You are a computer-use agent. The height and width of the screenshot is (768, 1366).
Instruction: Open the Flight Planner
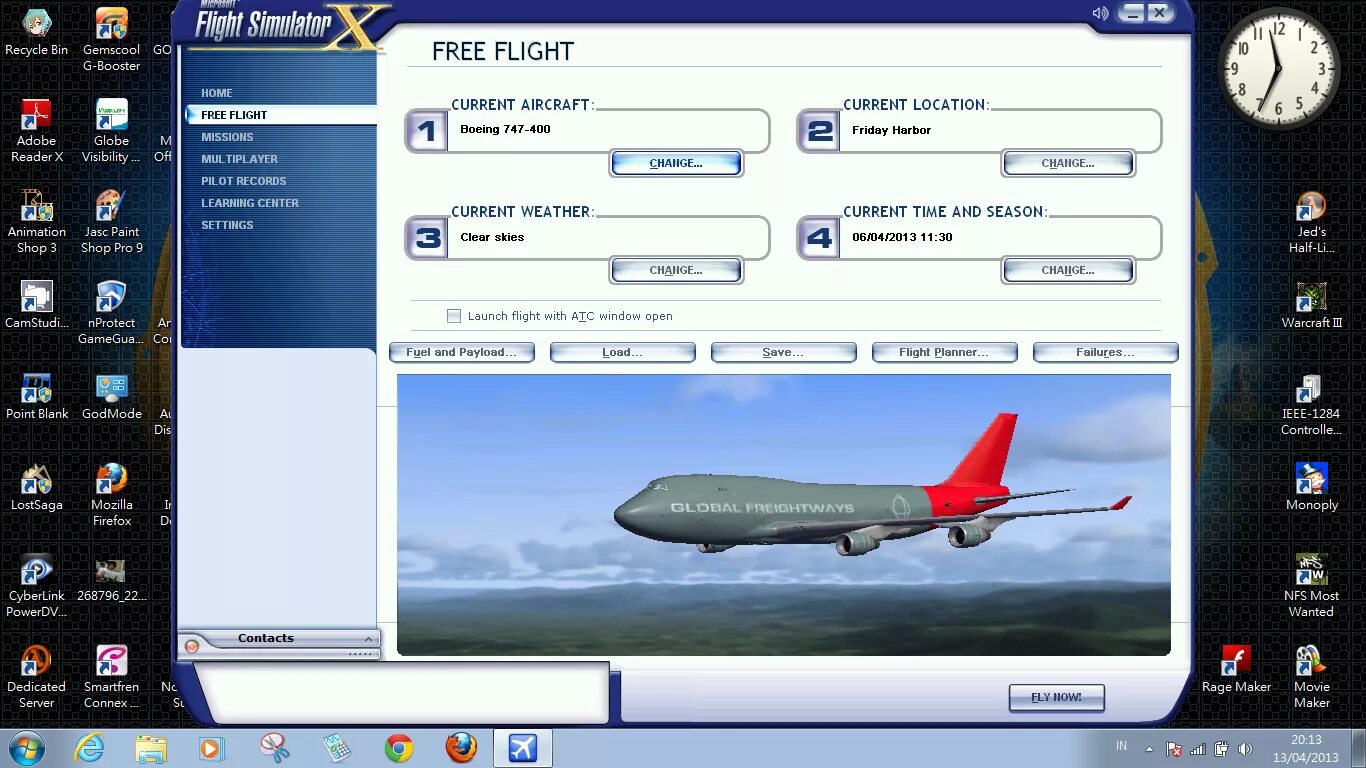point(944,352)
